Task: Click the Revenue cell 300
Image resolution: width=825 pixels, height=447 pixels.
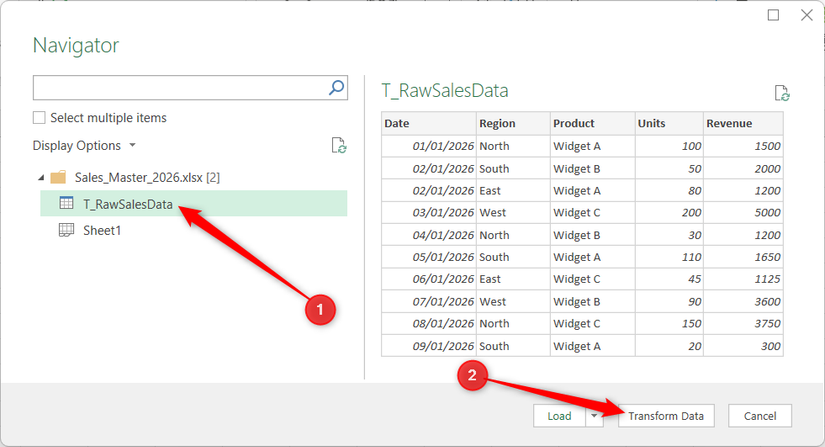Action: pyautogui.click(x=743, y=346)
